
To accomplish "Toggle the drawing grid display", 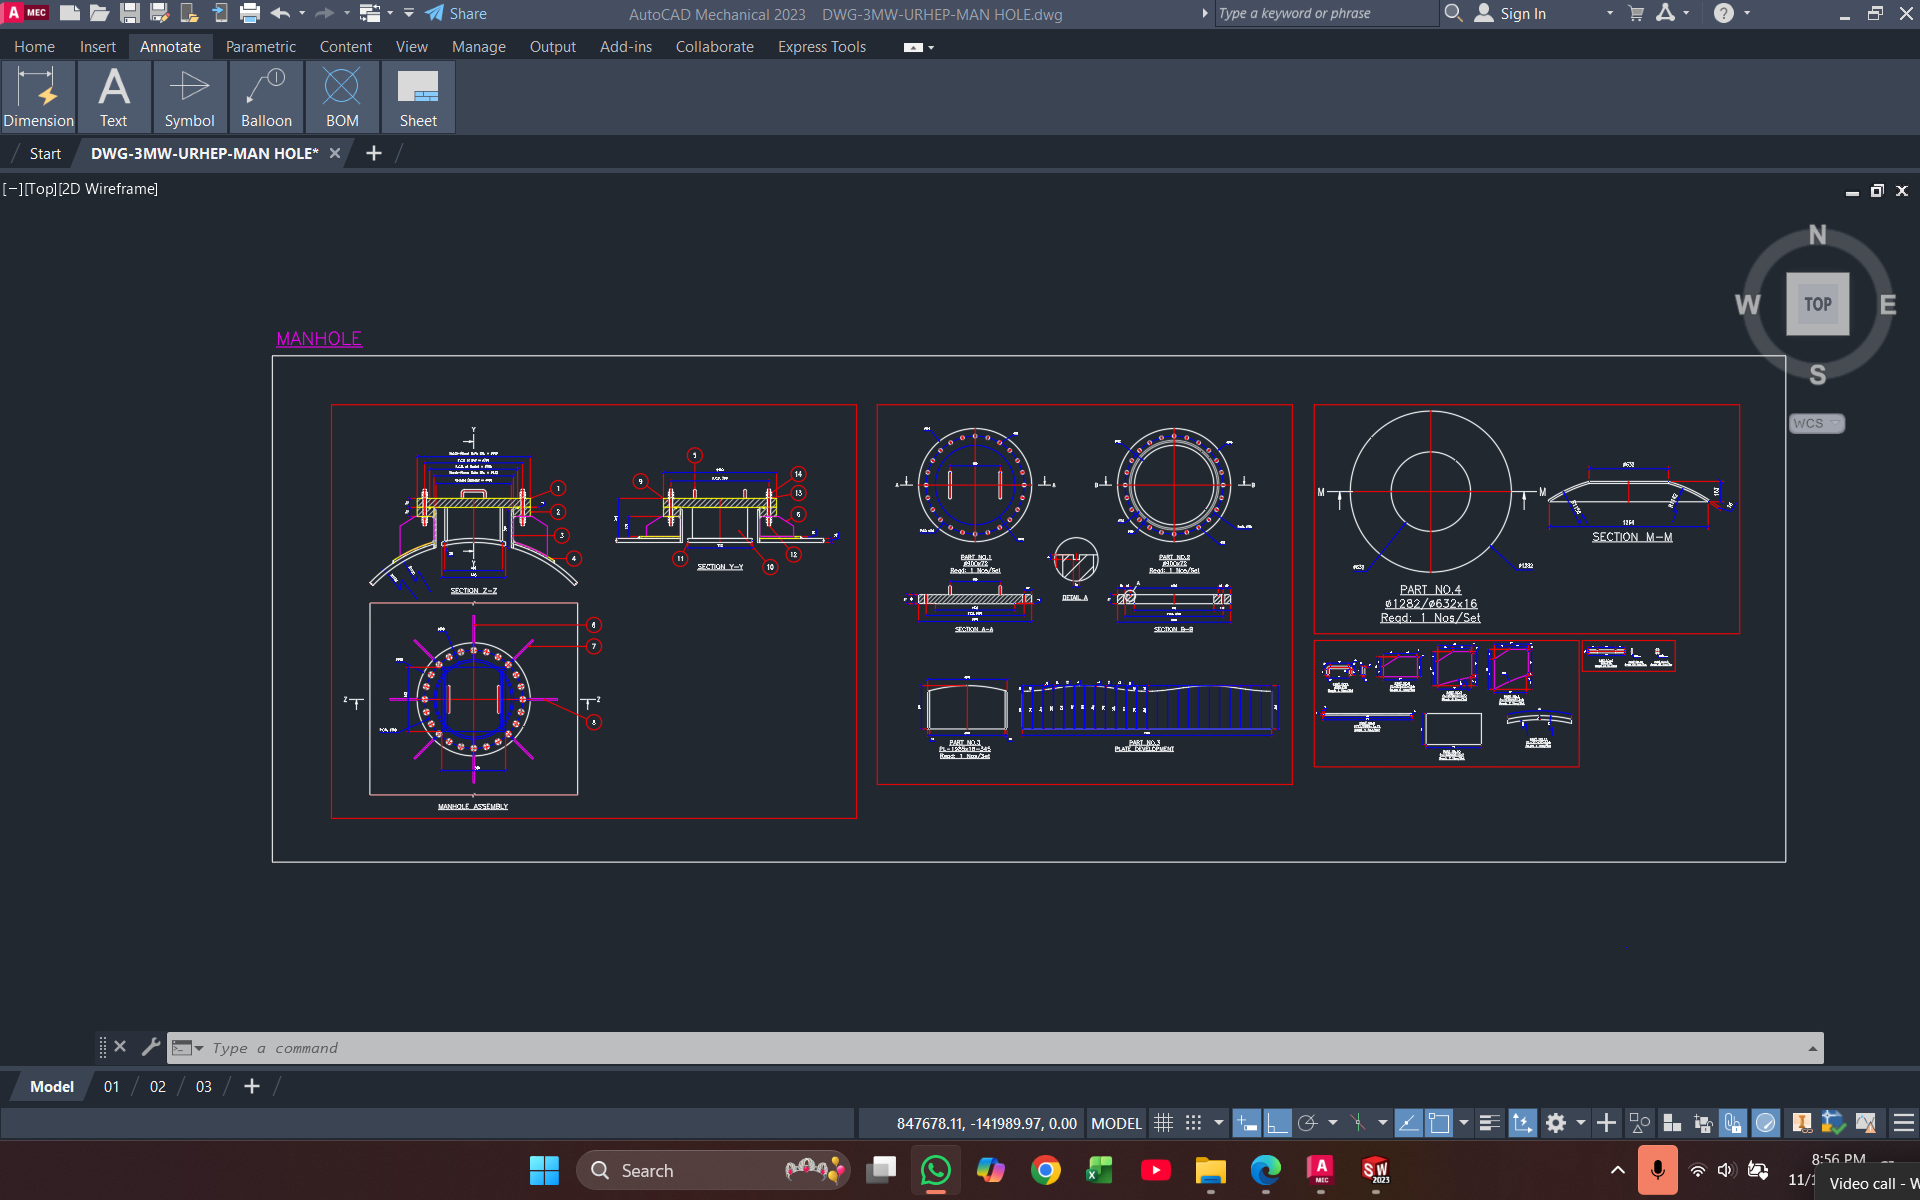I will [1163, 1123].
